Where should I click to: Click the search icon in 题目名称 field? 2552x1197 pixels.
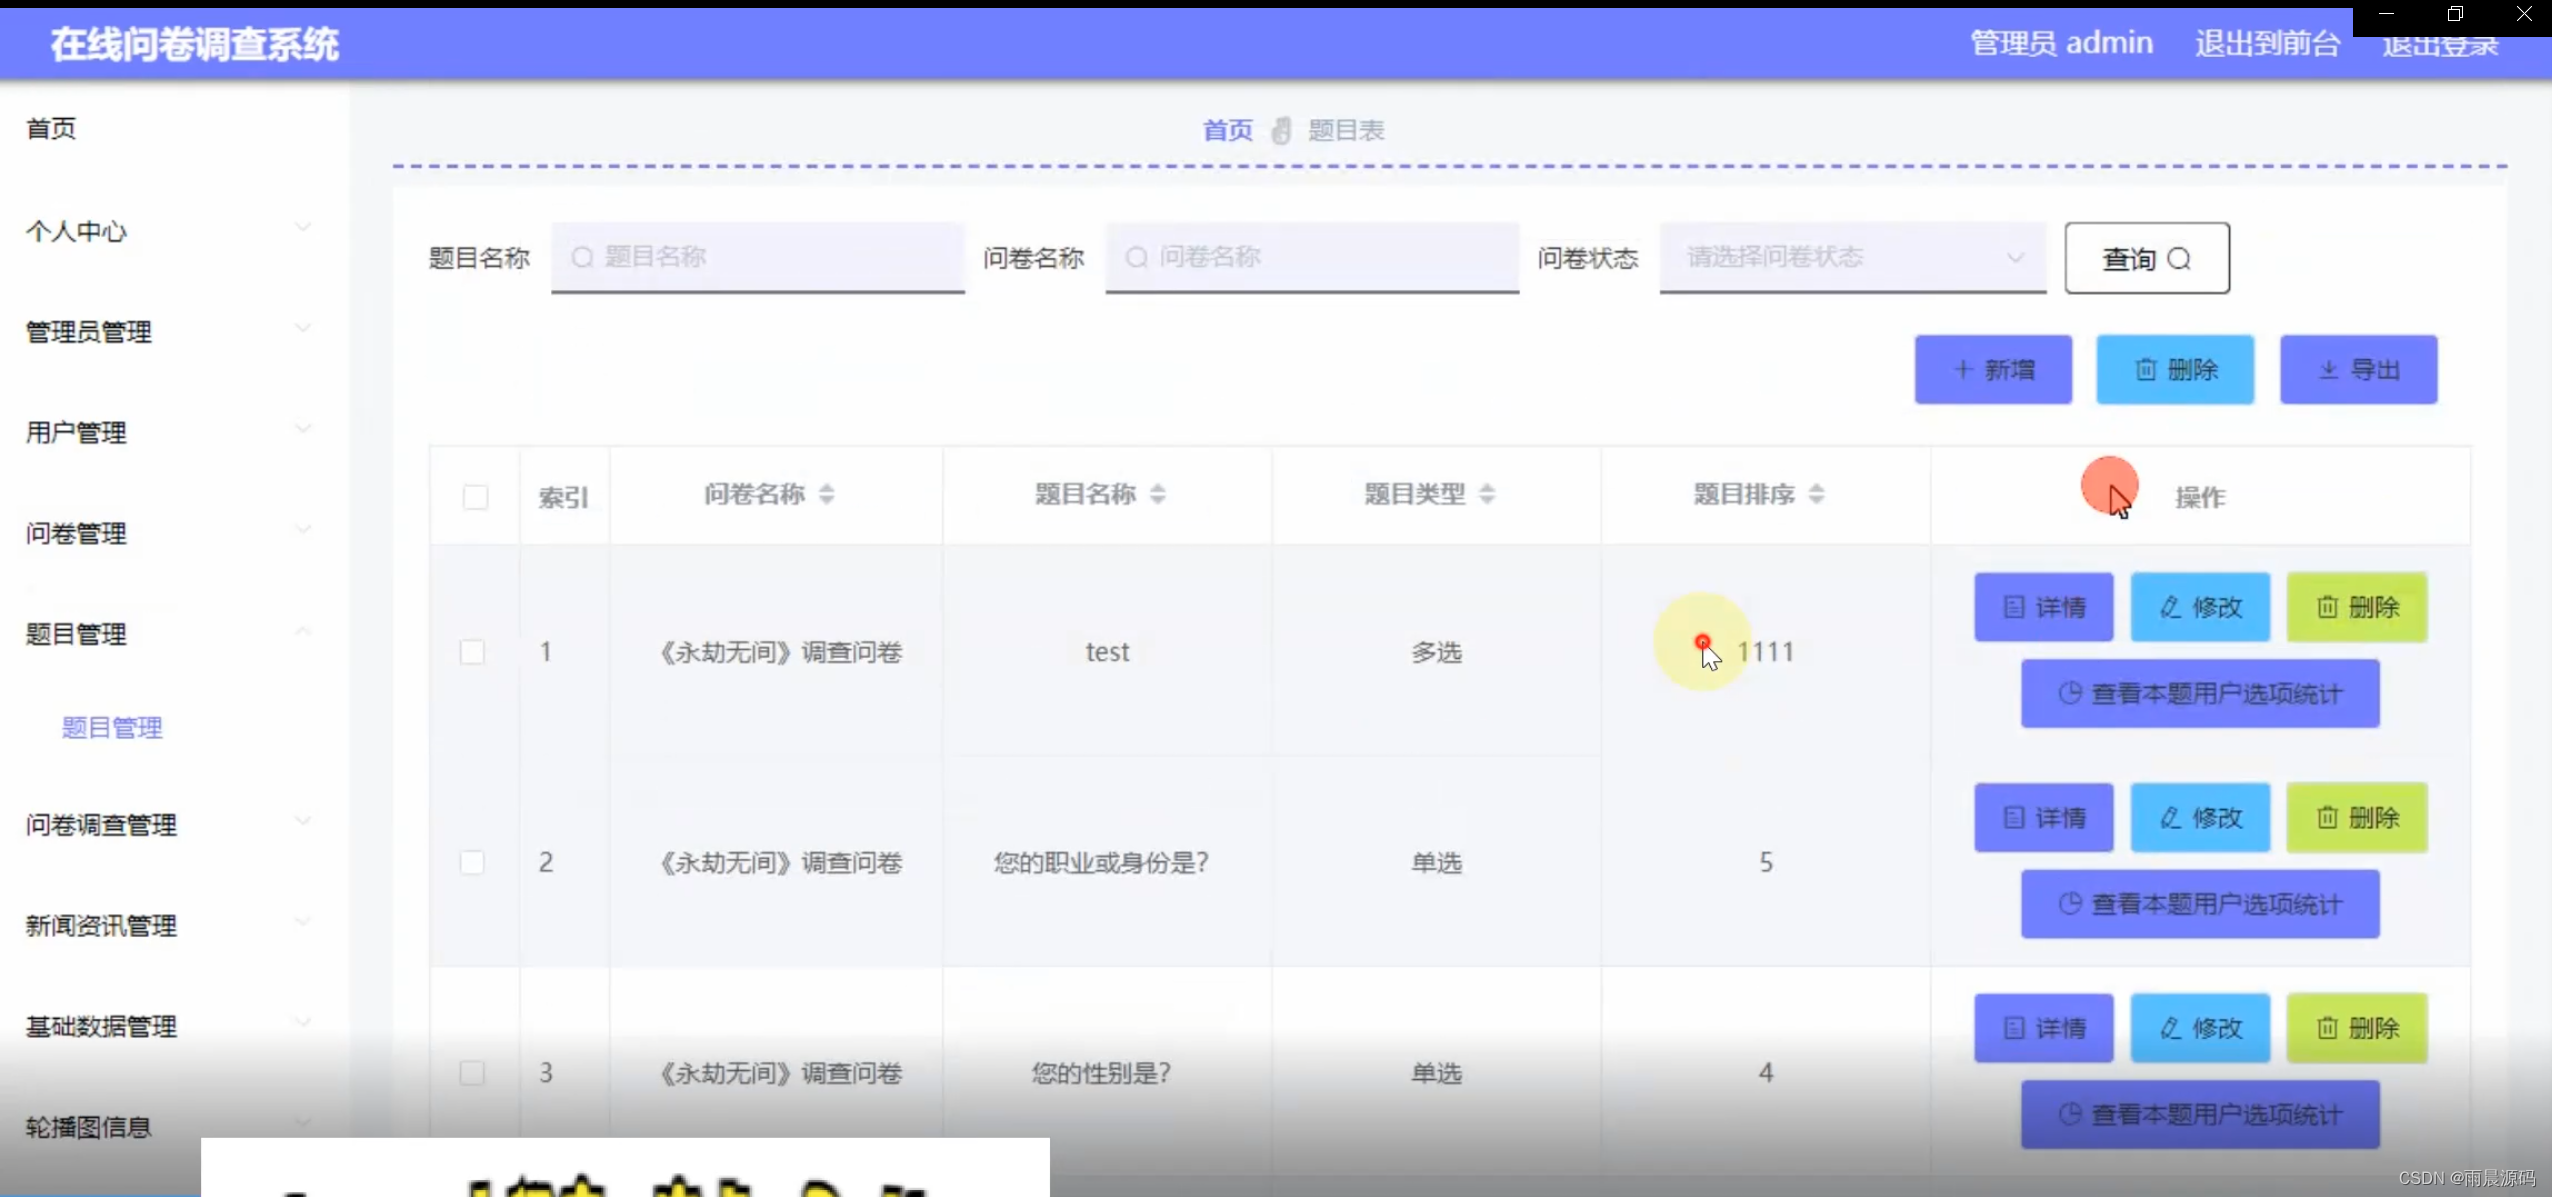pyautogui.click(x=582, y=258)
